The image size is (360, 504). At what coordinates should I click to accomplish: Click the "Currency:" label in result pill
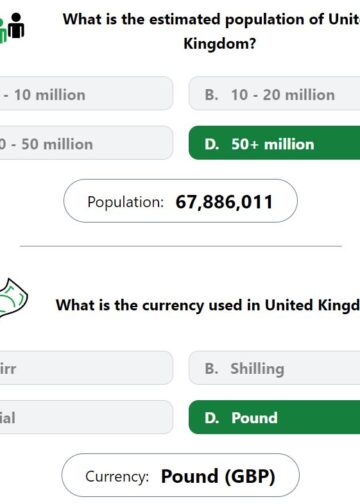coord(117,477)
